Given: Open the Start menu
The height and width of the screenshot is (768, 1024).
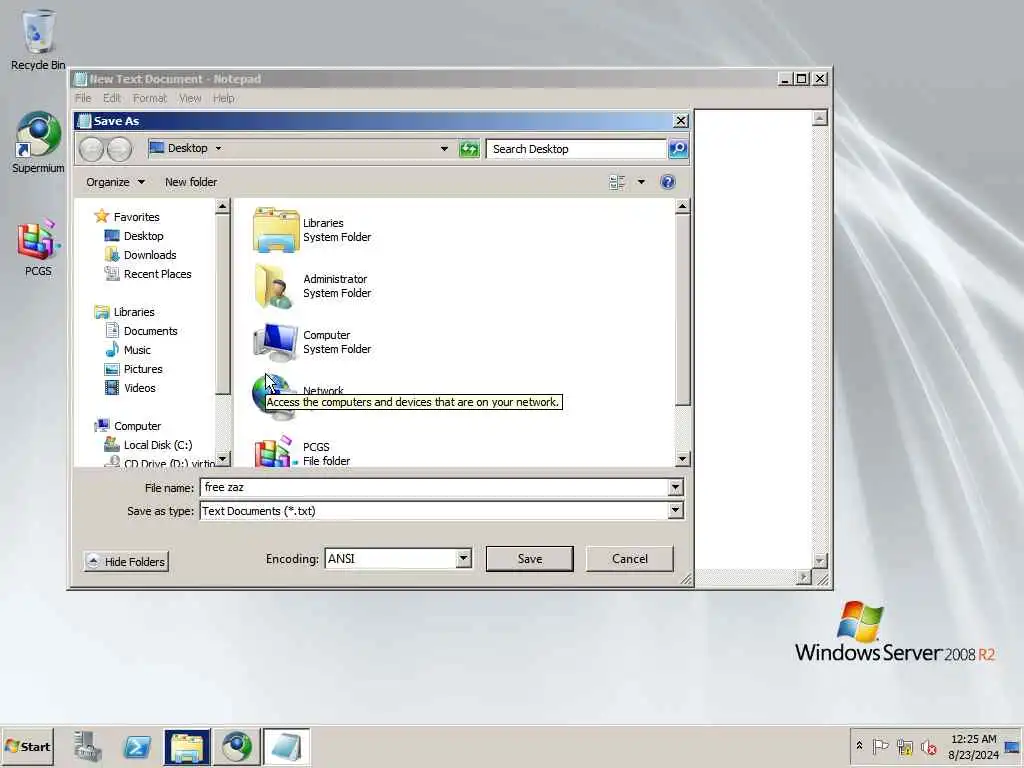Looking at the screenshot, I should (x=27, y=746).
